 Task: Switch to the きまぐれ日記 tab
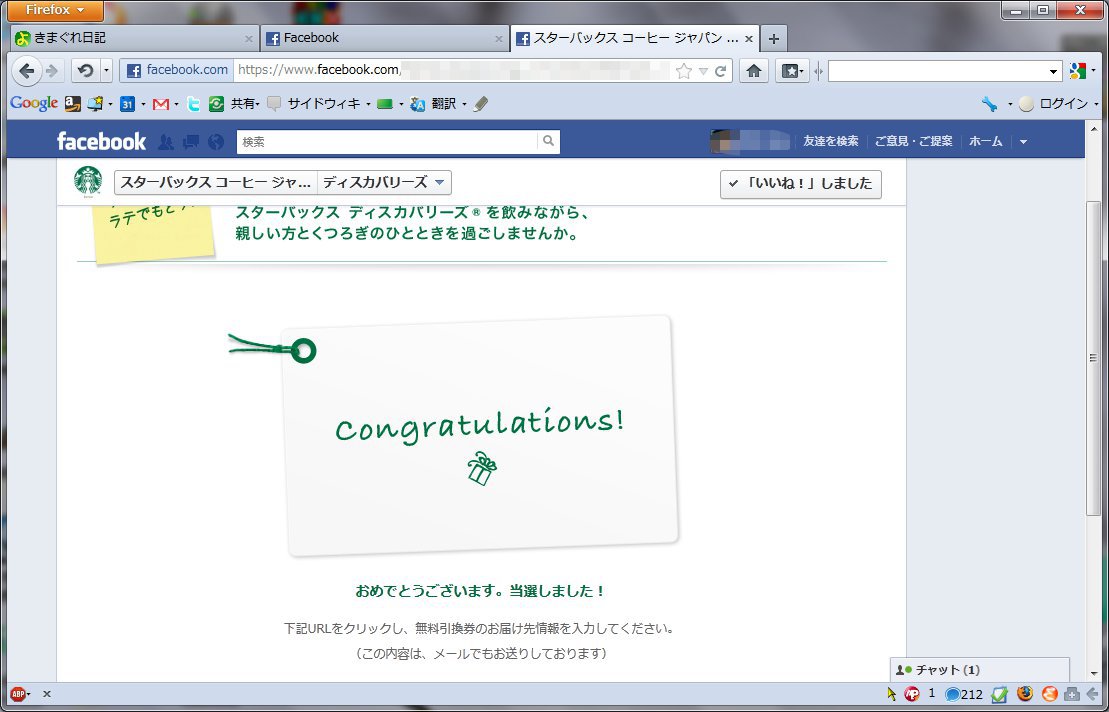[134, 38]
